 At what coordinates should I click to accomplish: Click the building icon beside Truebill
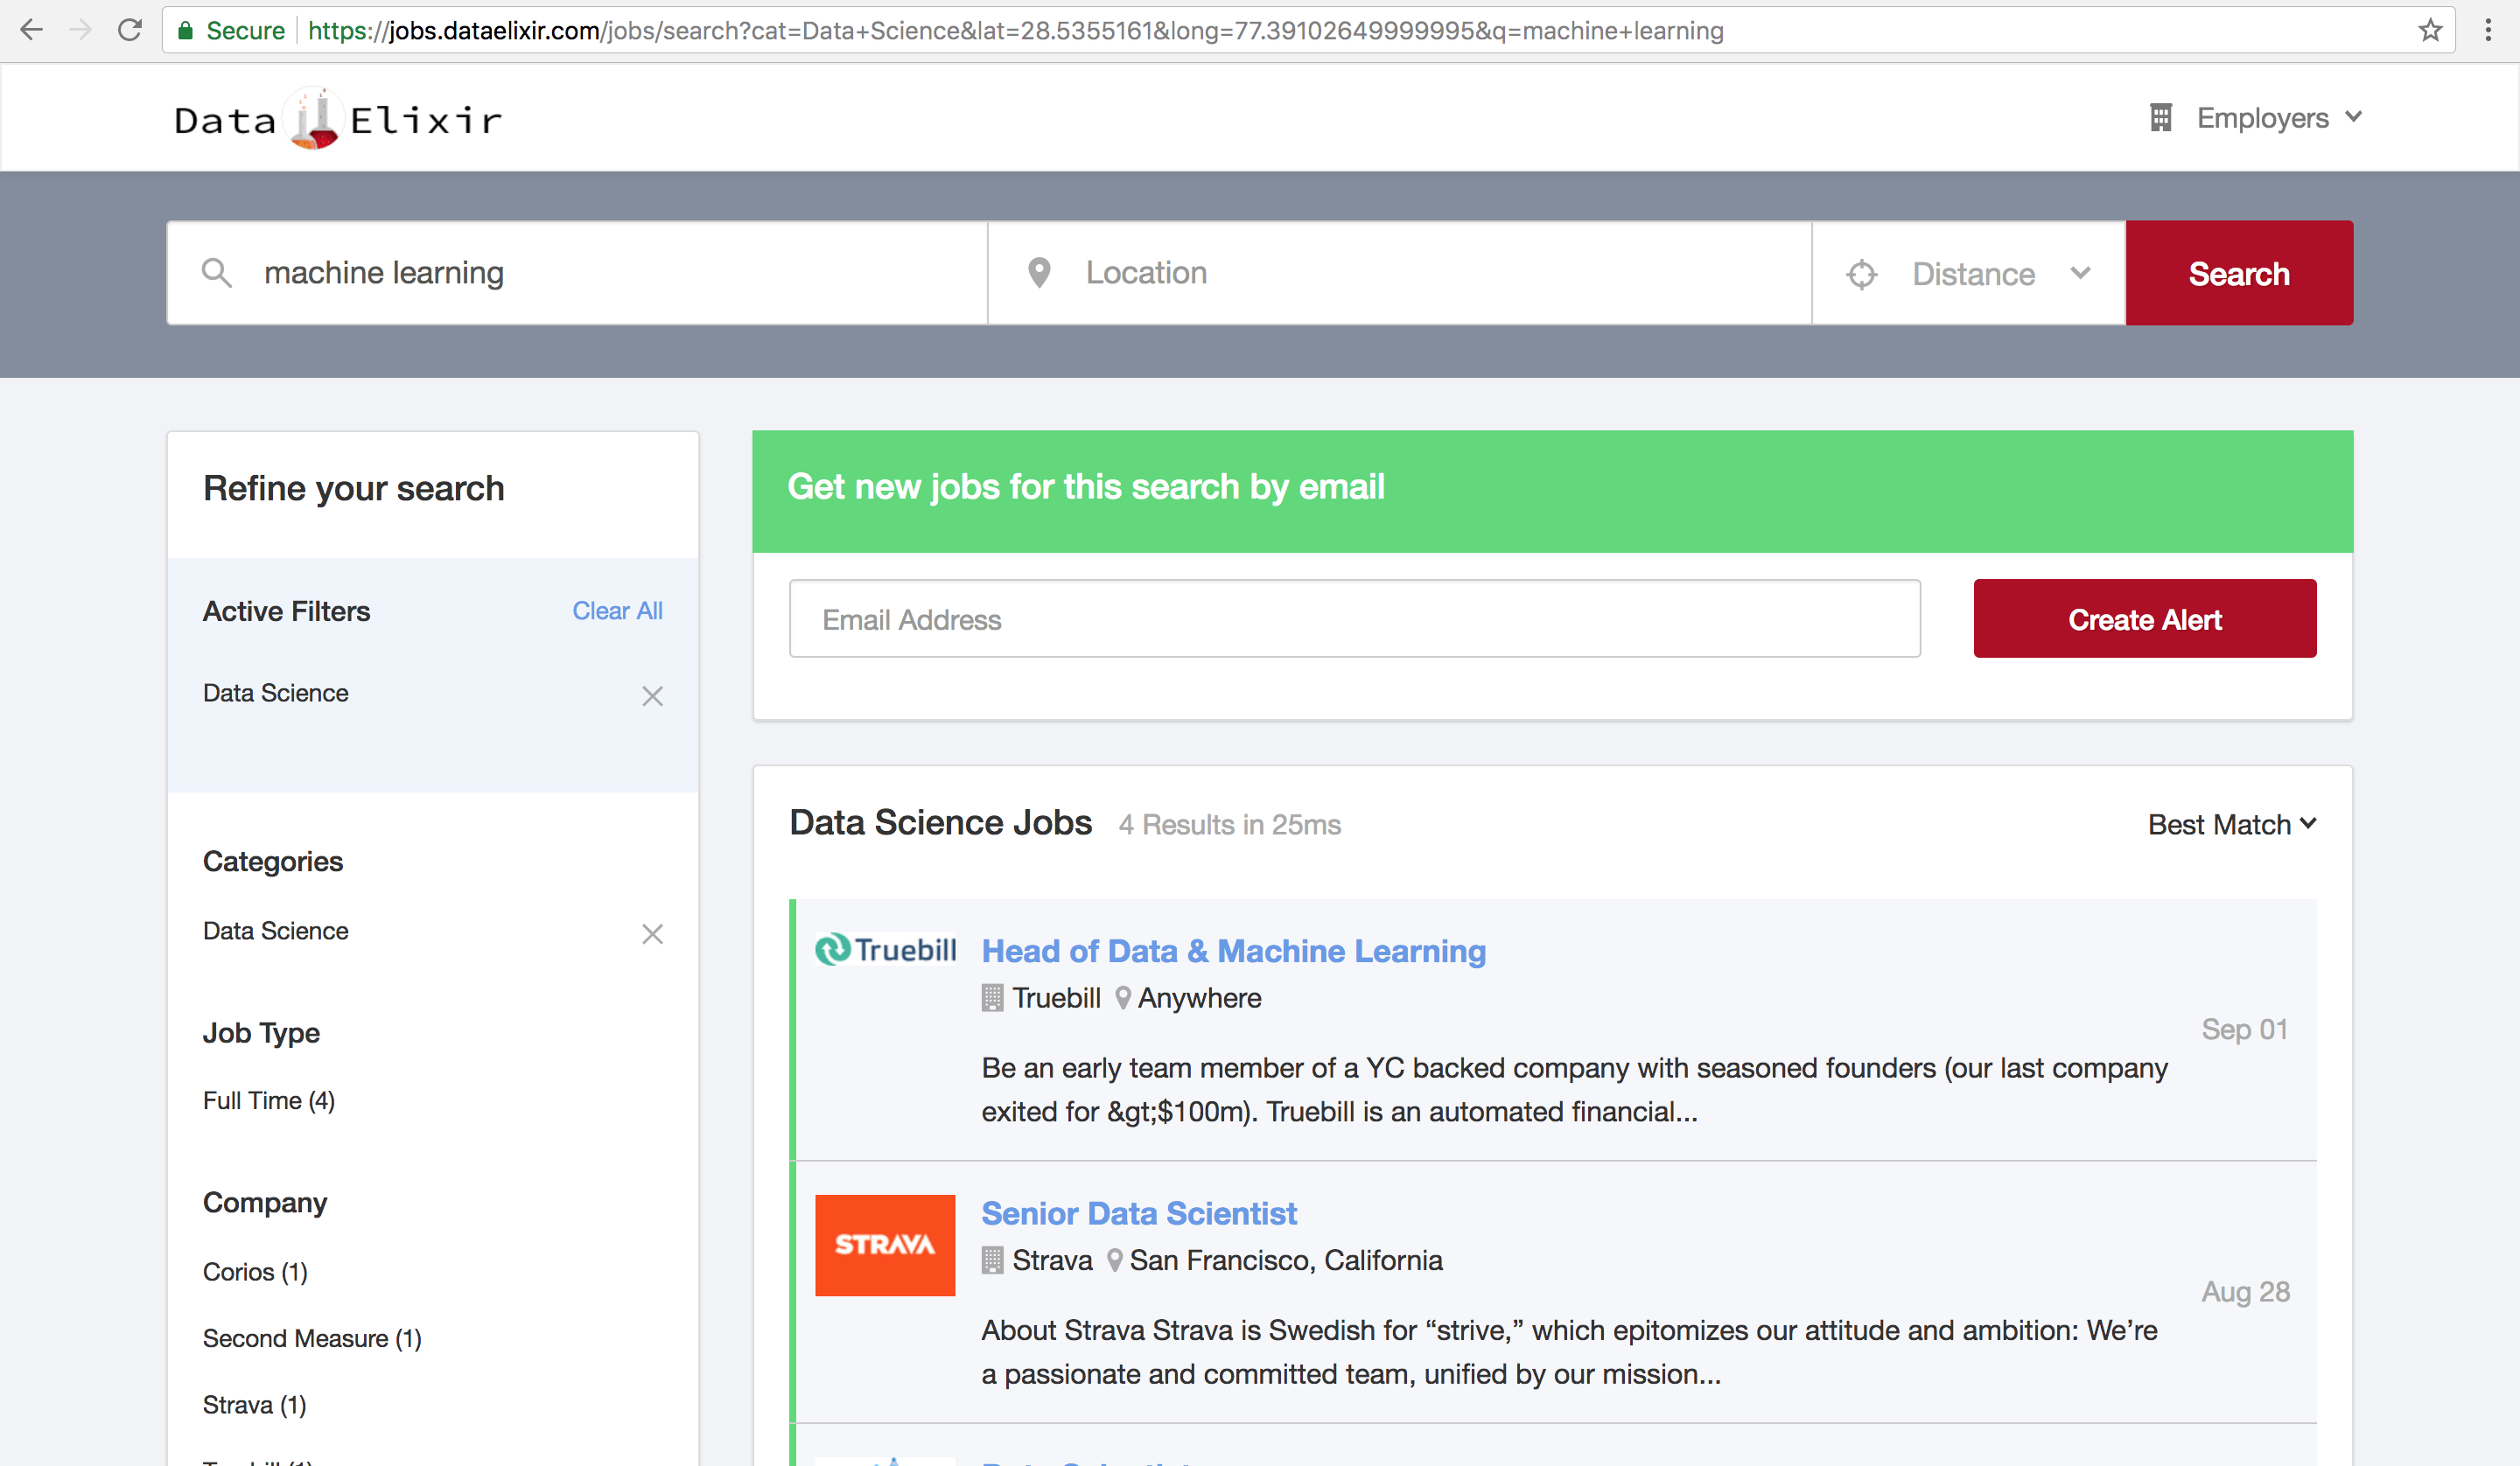coord(992,997)
